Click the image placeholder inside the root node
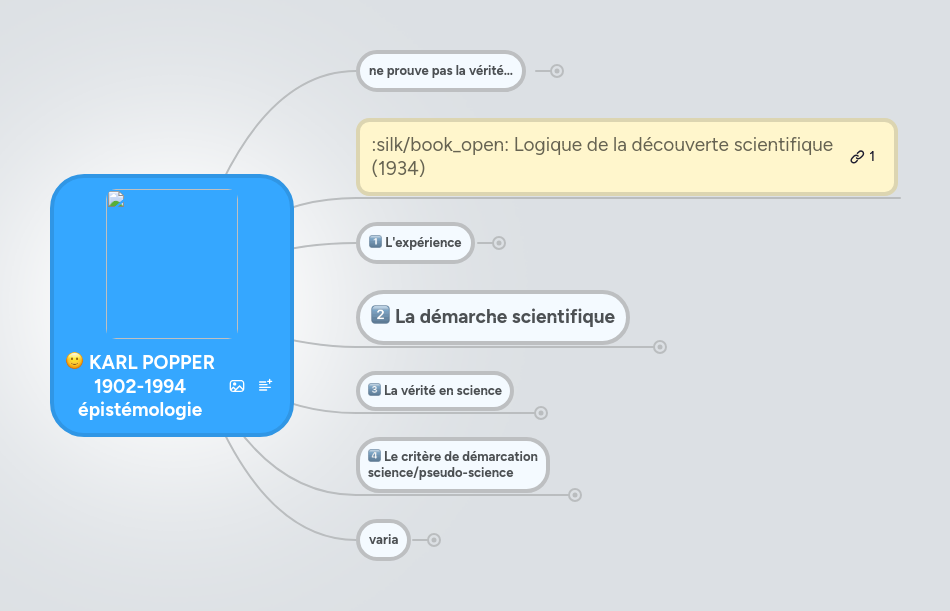The width and height of the screenshot is (950, 611). (x=172, y=263)
